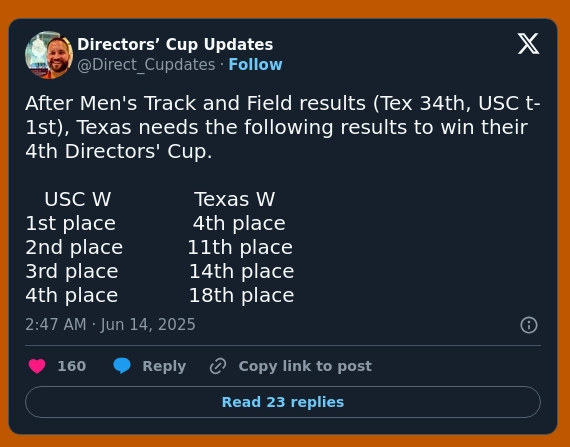Click the tweet text about Men's Track and Field

[x=283, y=127]
